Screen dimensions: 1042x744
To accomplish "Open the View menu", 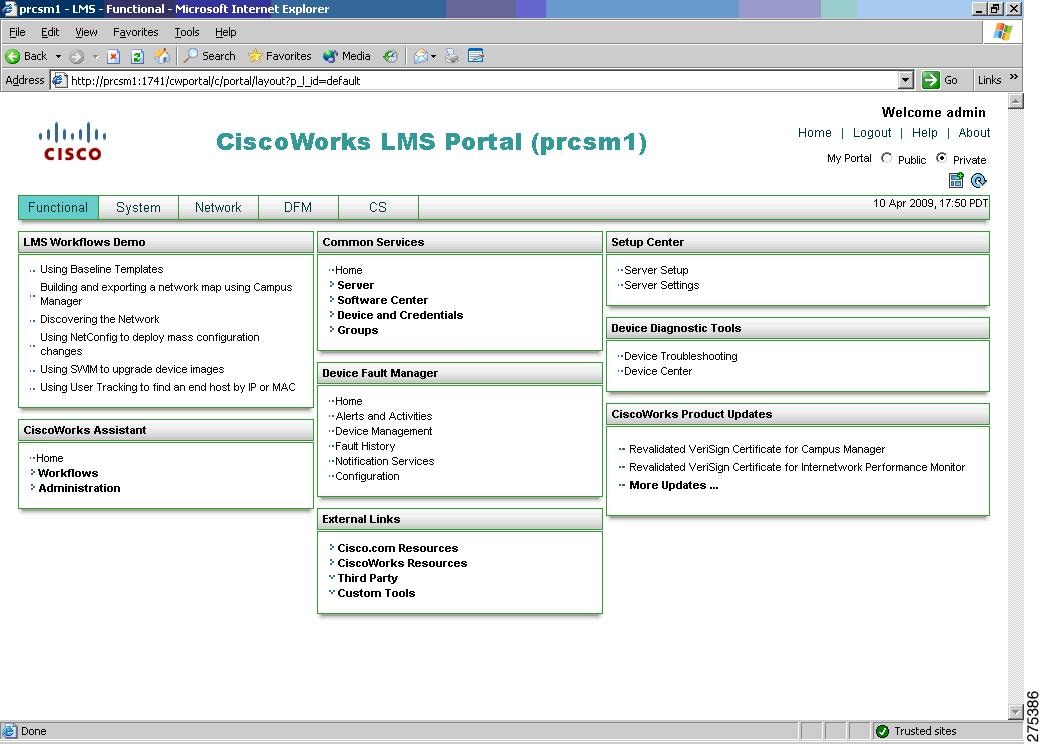I will pos(86,32).
